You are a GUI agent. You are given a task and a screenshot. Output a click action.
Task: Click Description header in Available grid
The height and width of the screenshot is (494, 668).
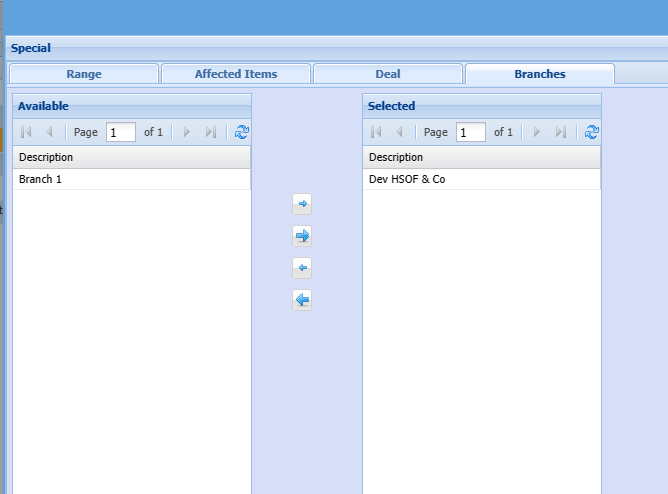tap(132, 157)
